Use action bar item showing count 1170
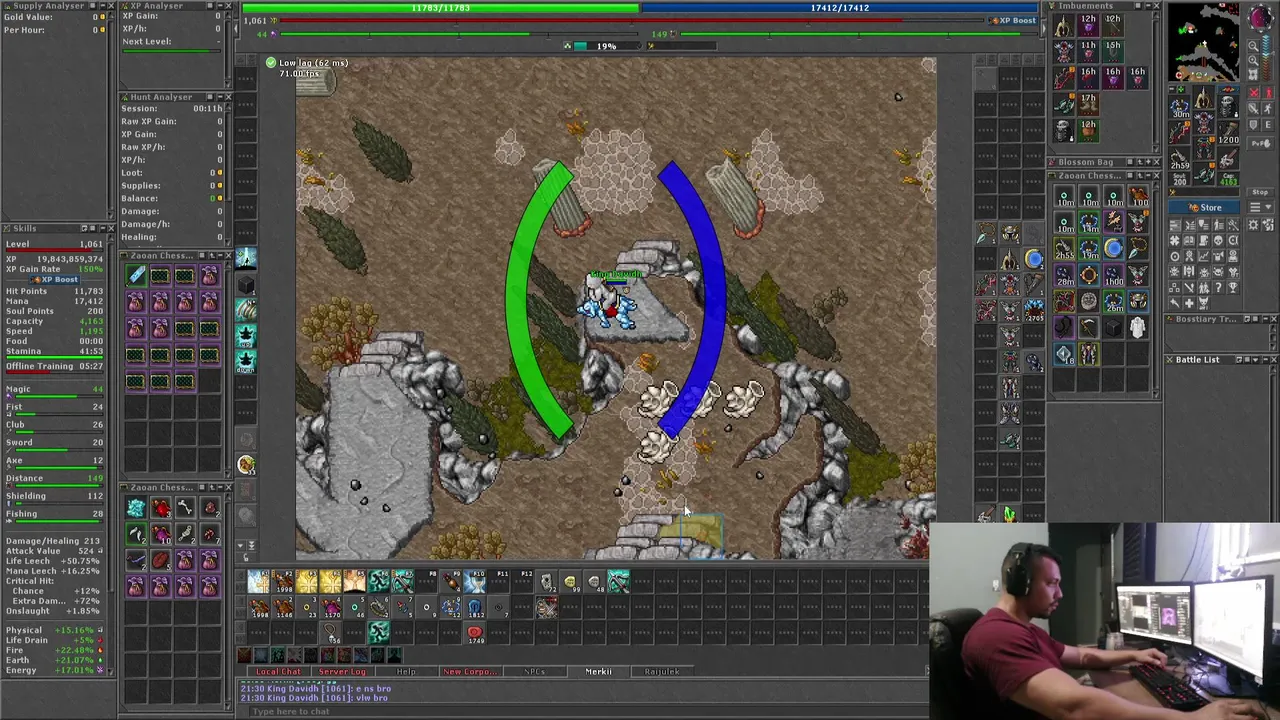The height and width of the screenshot is (720, 1280). click(x=331, y=606)
